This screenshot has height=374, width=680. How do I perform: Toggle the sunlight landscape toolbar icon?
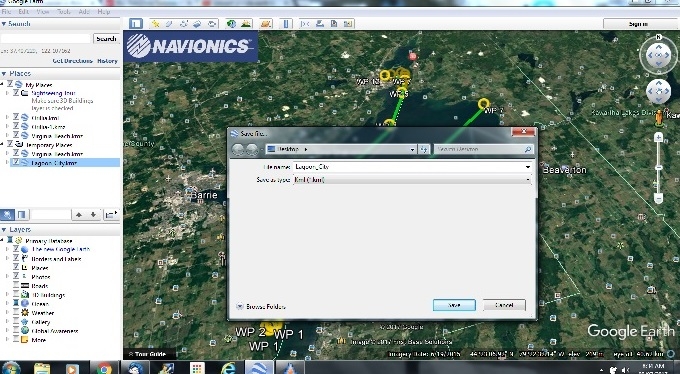245,24
